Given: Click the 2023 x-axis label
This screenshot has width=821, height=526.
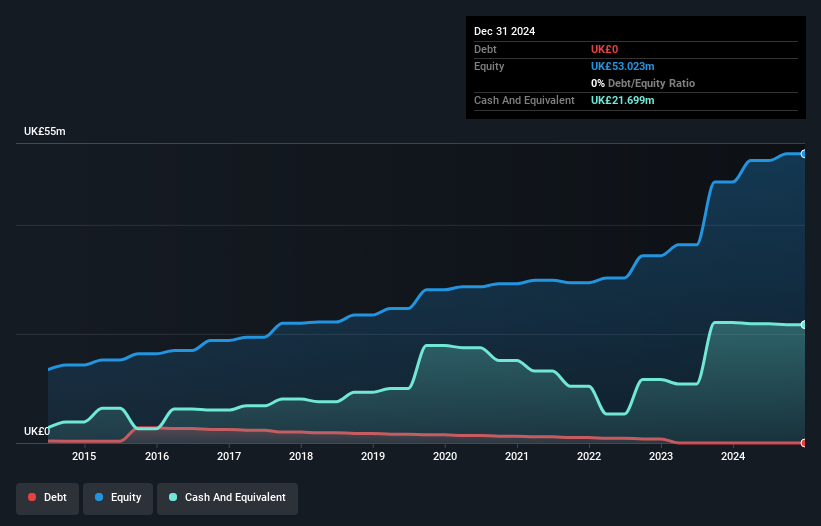Looking at the screenshot, I should pyautogui.click(x=661, y=456).
